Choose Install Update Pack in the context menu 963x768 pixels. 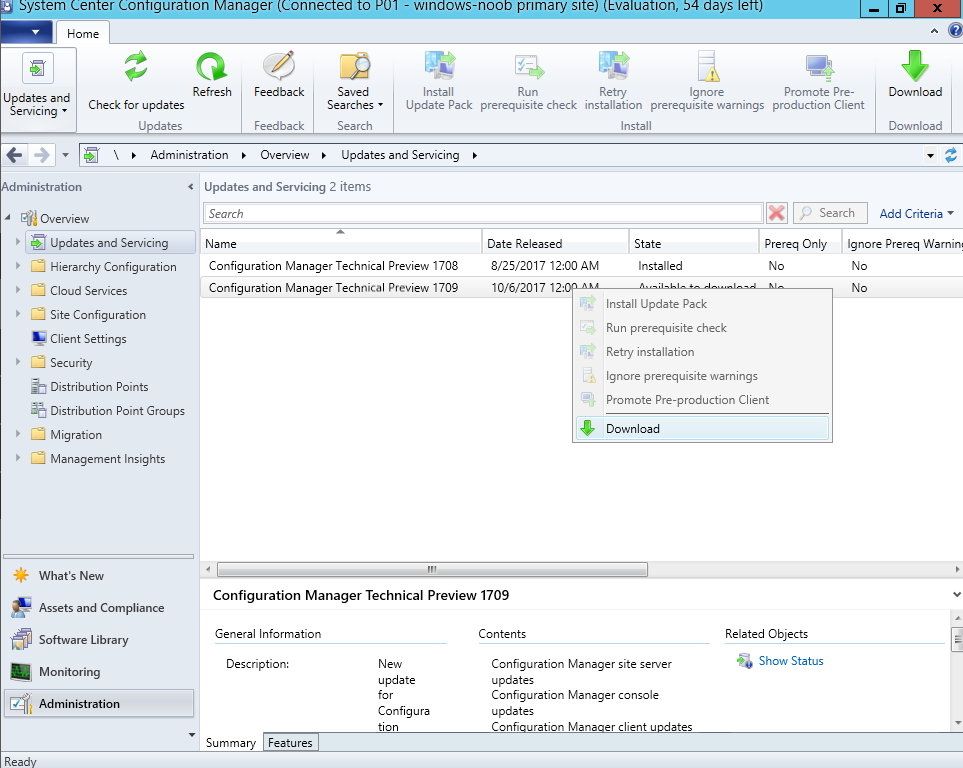click(x=702, y=304)
